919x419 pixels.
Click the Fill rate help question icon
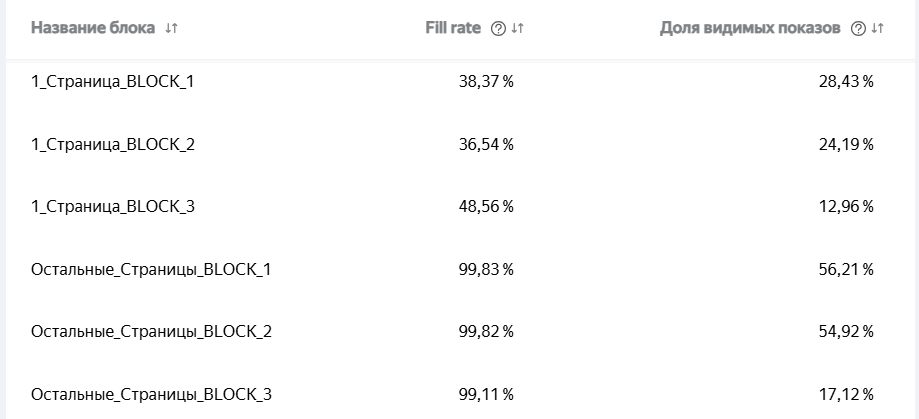[x=498, y=29]
